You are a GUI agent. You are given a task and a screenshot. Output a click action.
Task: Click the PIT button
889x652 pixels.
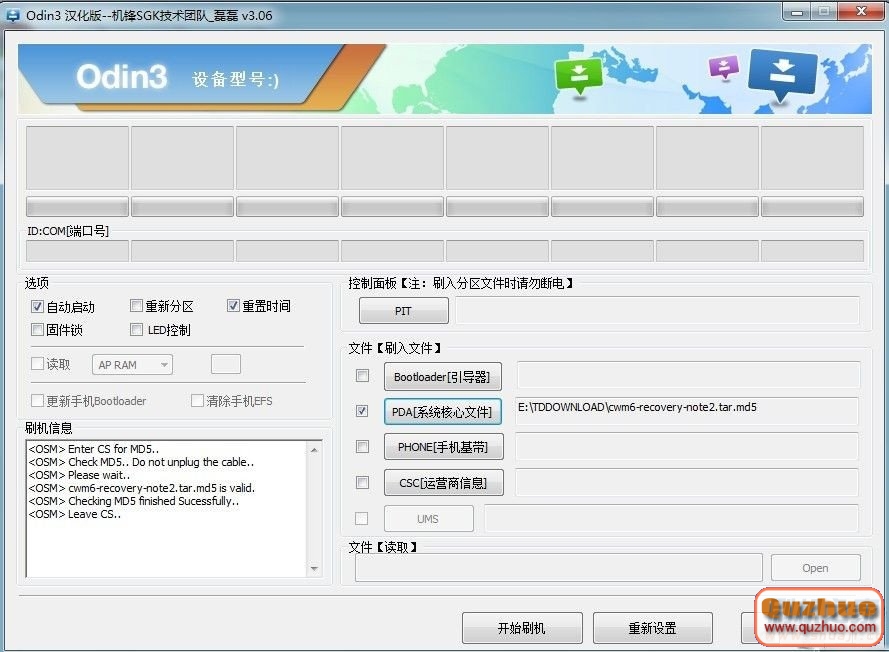(404, 311)
